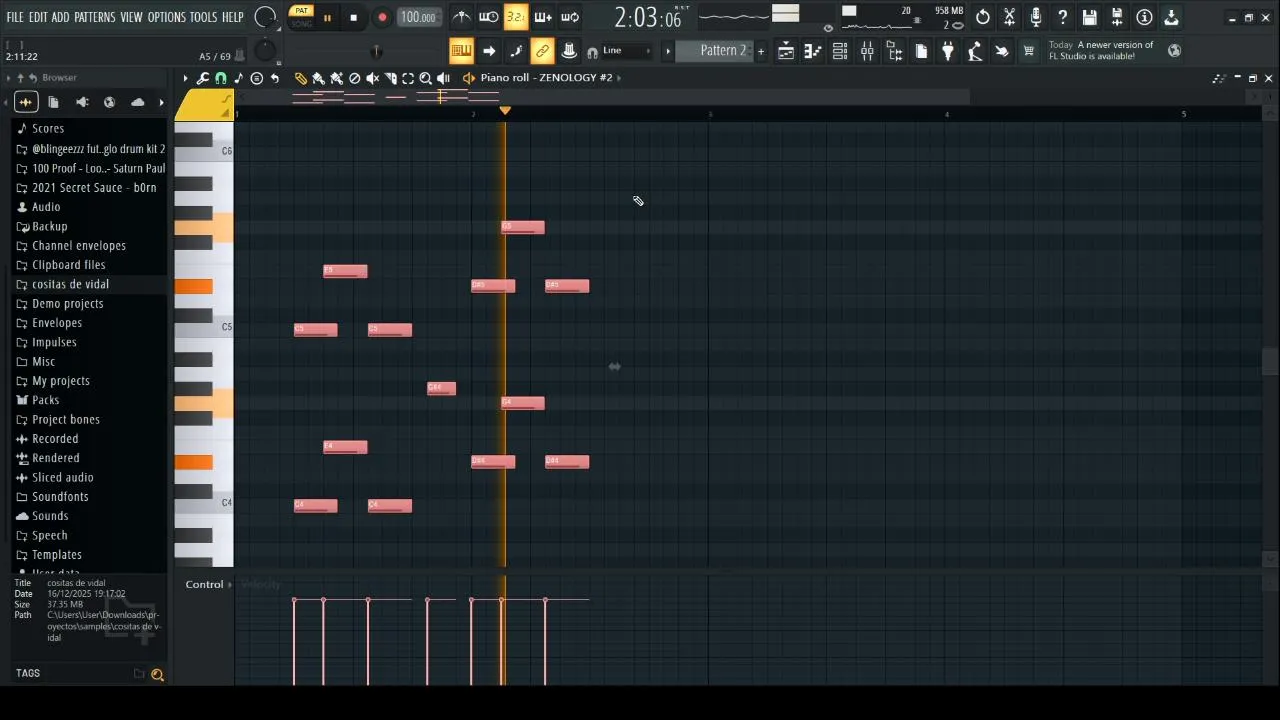Click the record button

click(381, 17)
